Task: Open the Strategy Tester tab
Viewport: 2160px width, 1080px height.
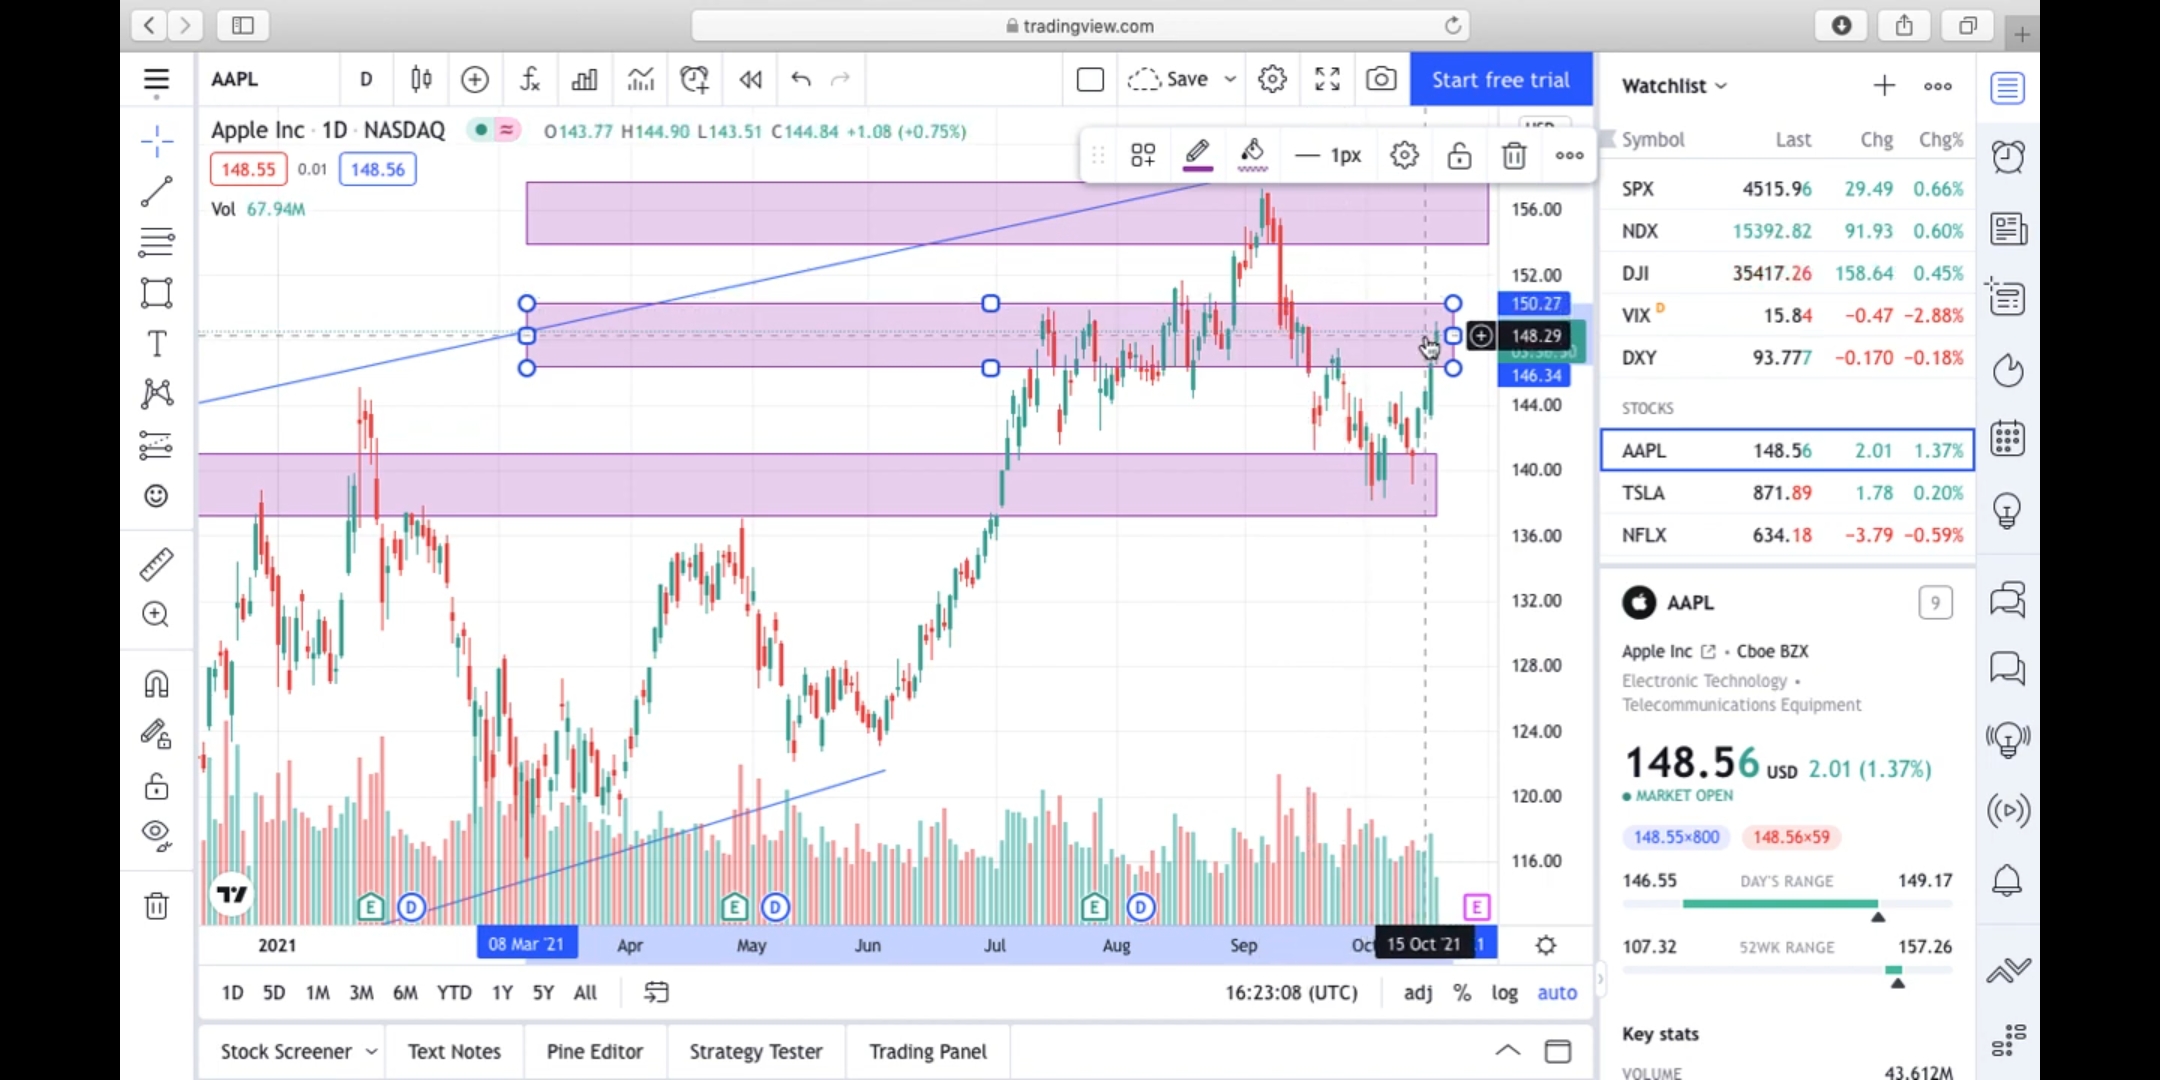Action: click(x=756, y=1051)
